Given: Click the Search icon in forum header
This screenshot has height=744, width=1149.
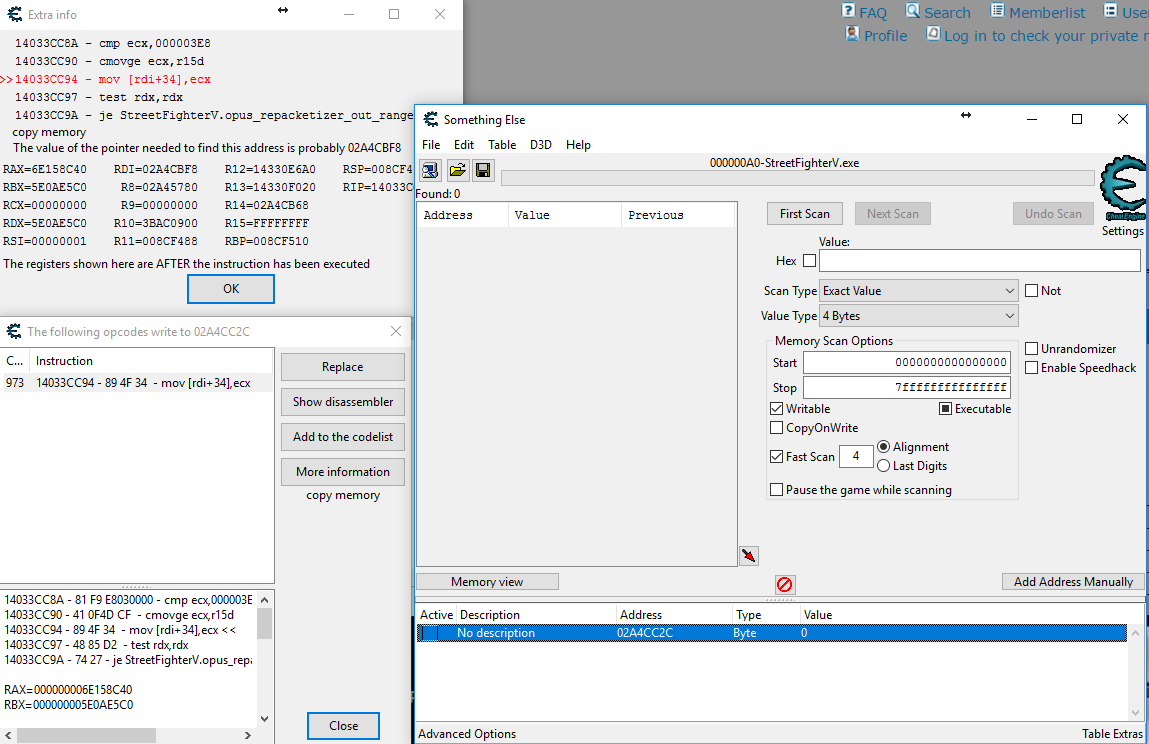Looking at the screenshot, I should click(913, 11).
